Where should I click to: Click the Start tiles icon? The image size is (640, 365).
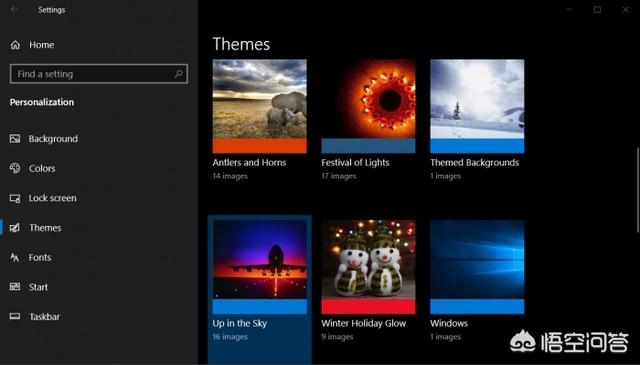[15, 287]
